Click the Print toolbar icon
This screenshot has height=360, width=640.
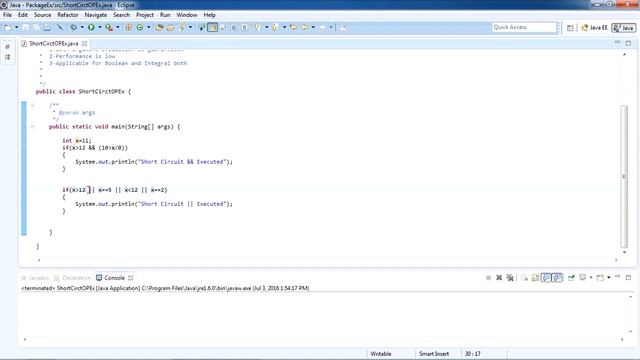(x=47, y=27)
